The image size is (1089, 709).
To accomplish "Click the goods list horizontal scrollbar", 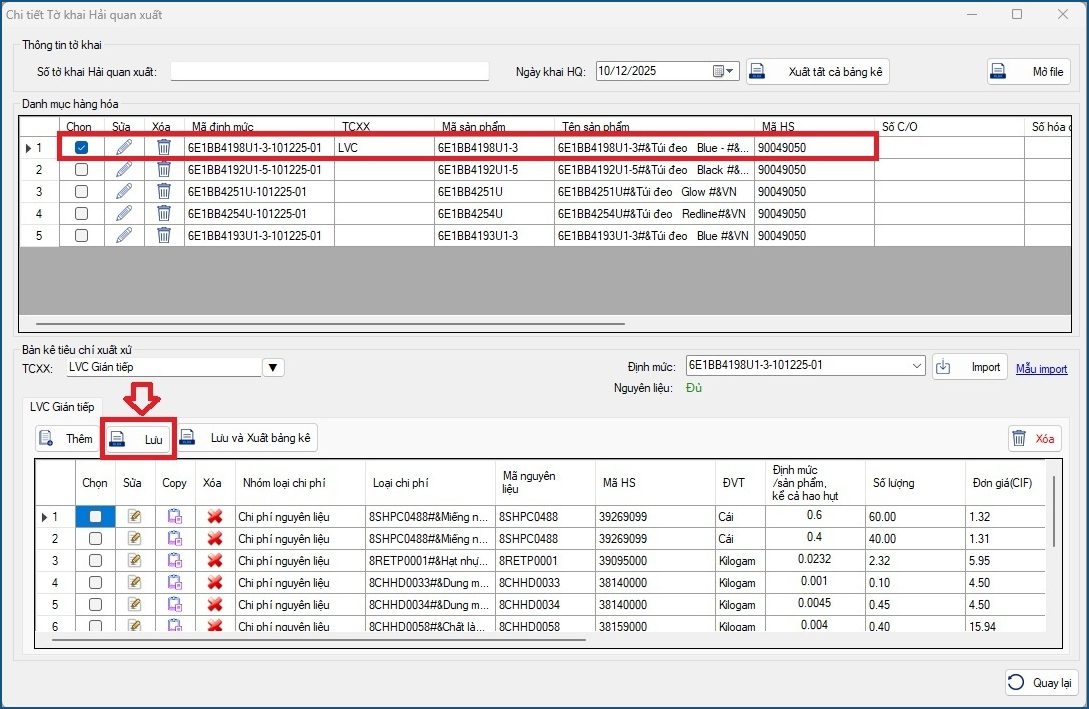I will 330,324.
